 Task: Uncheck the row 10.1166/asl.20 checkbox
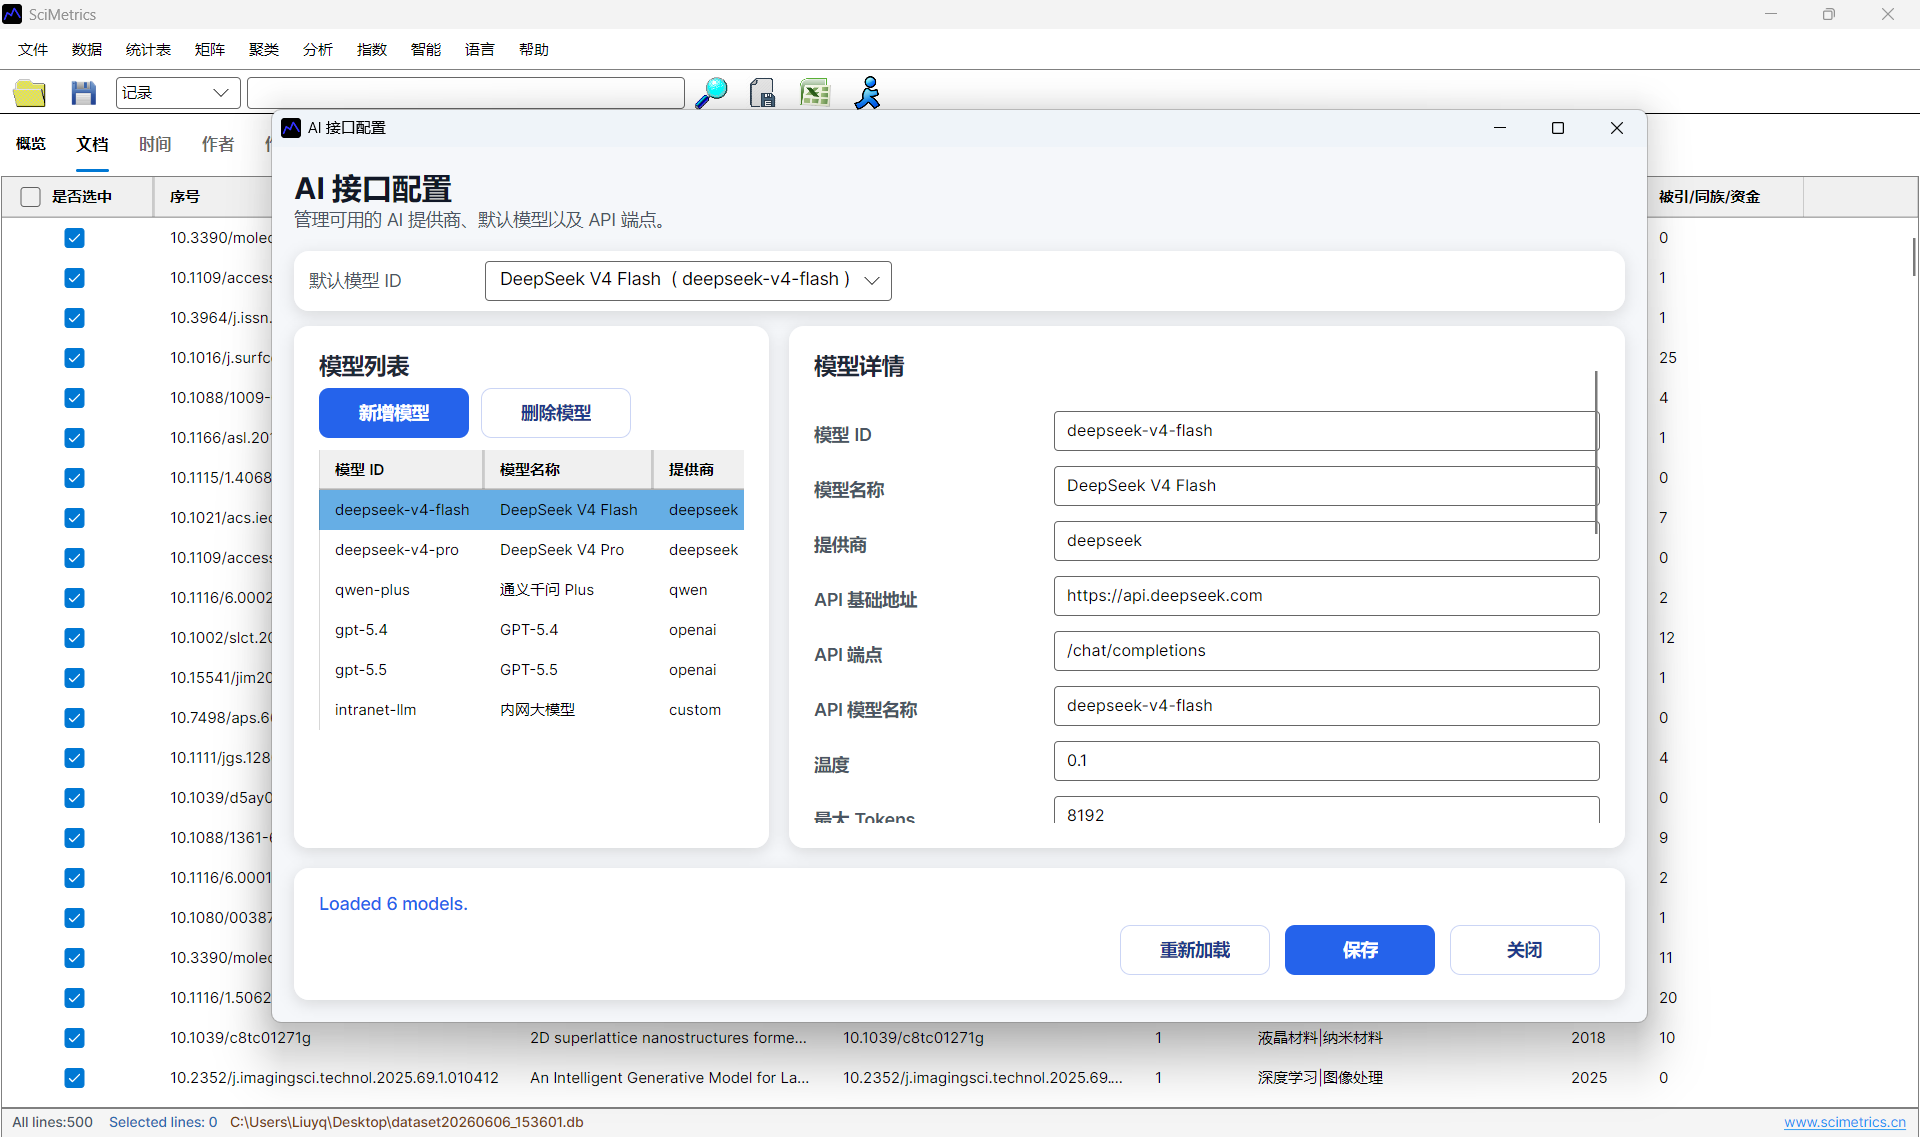74,438
